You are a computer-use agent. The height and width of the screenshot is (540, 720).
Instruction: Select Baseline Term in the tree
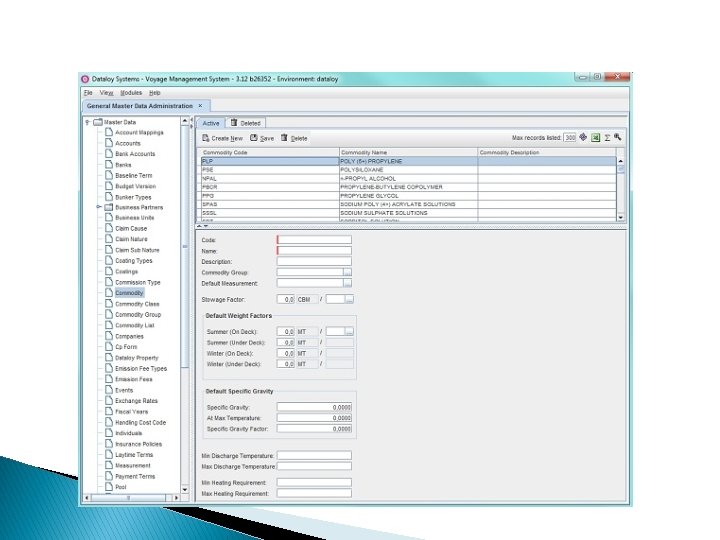pyautogui.click(x=133, y=175)
